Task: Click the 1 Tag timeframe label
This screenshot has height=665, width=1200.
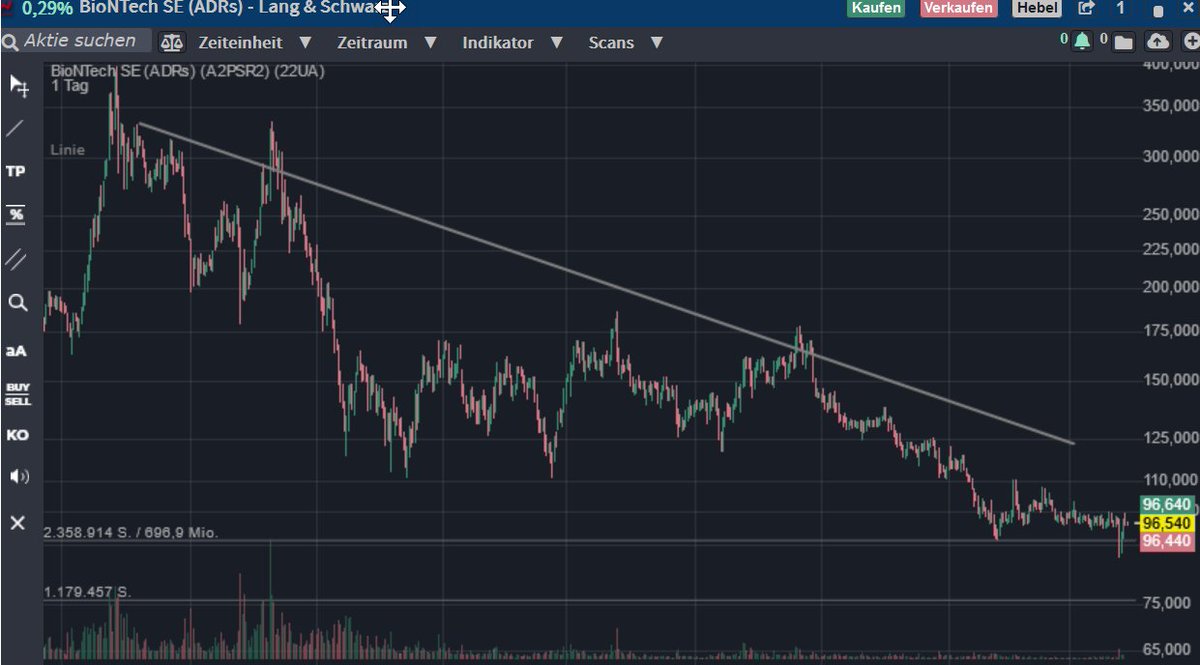Action: (x=70, y=86)
